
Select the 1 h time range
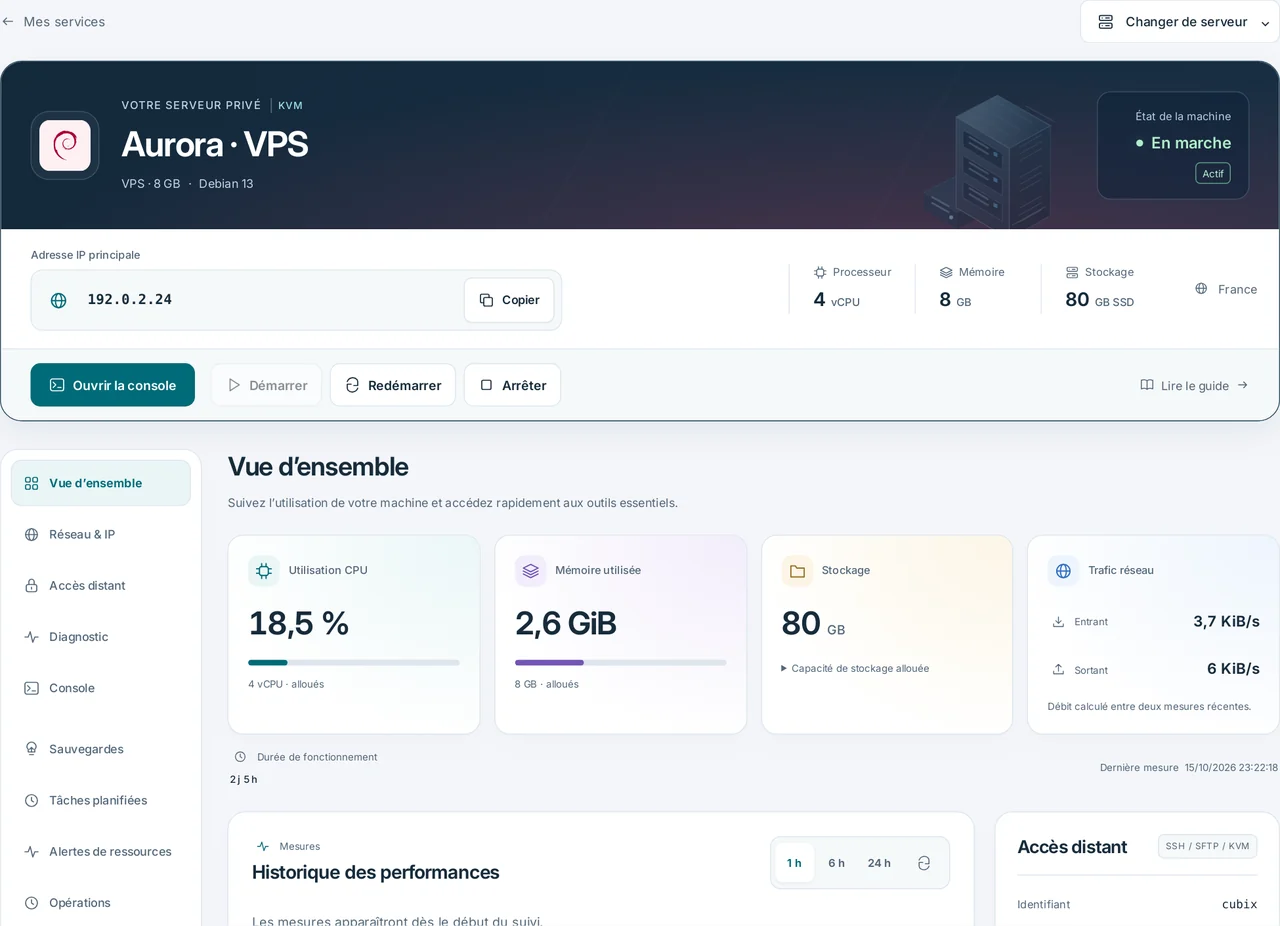[x=794, y=863]
